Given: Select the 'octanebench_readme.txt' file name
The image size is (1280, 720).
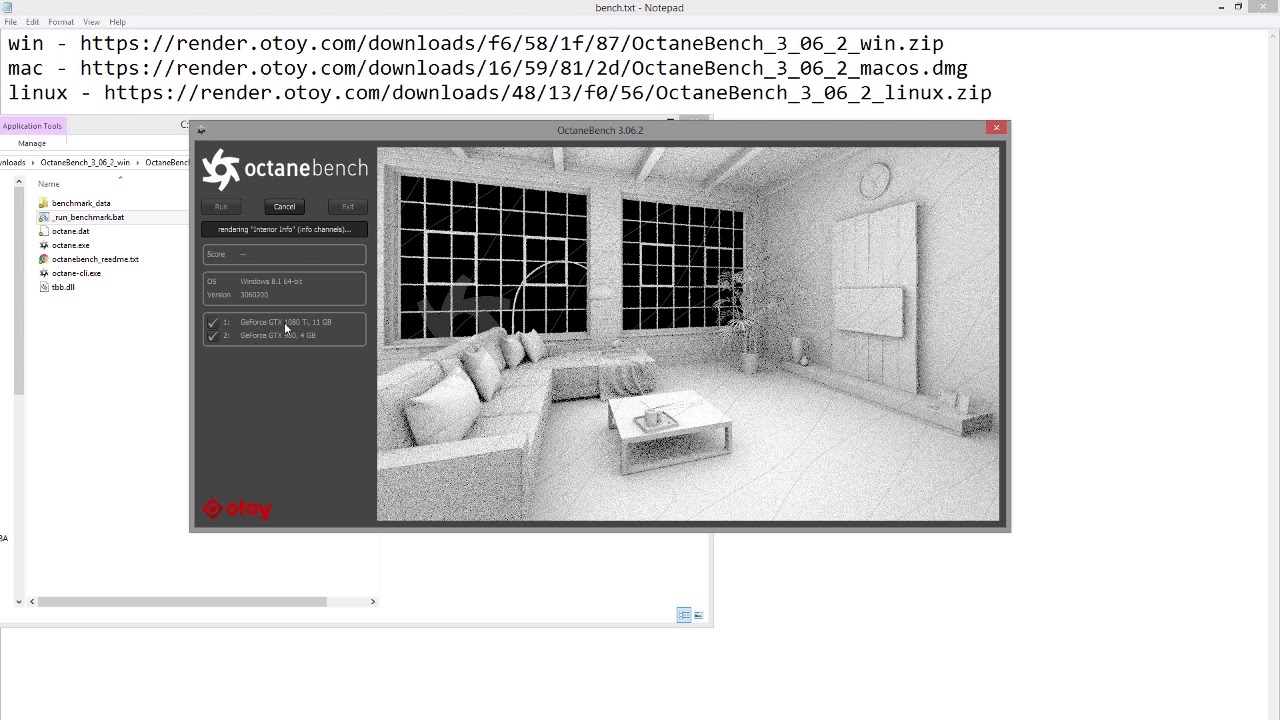Looking at the screenshot, I should pos(95,259).
